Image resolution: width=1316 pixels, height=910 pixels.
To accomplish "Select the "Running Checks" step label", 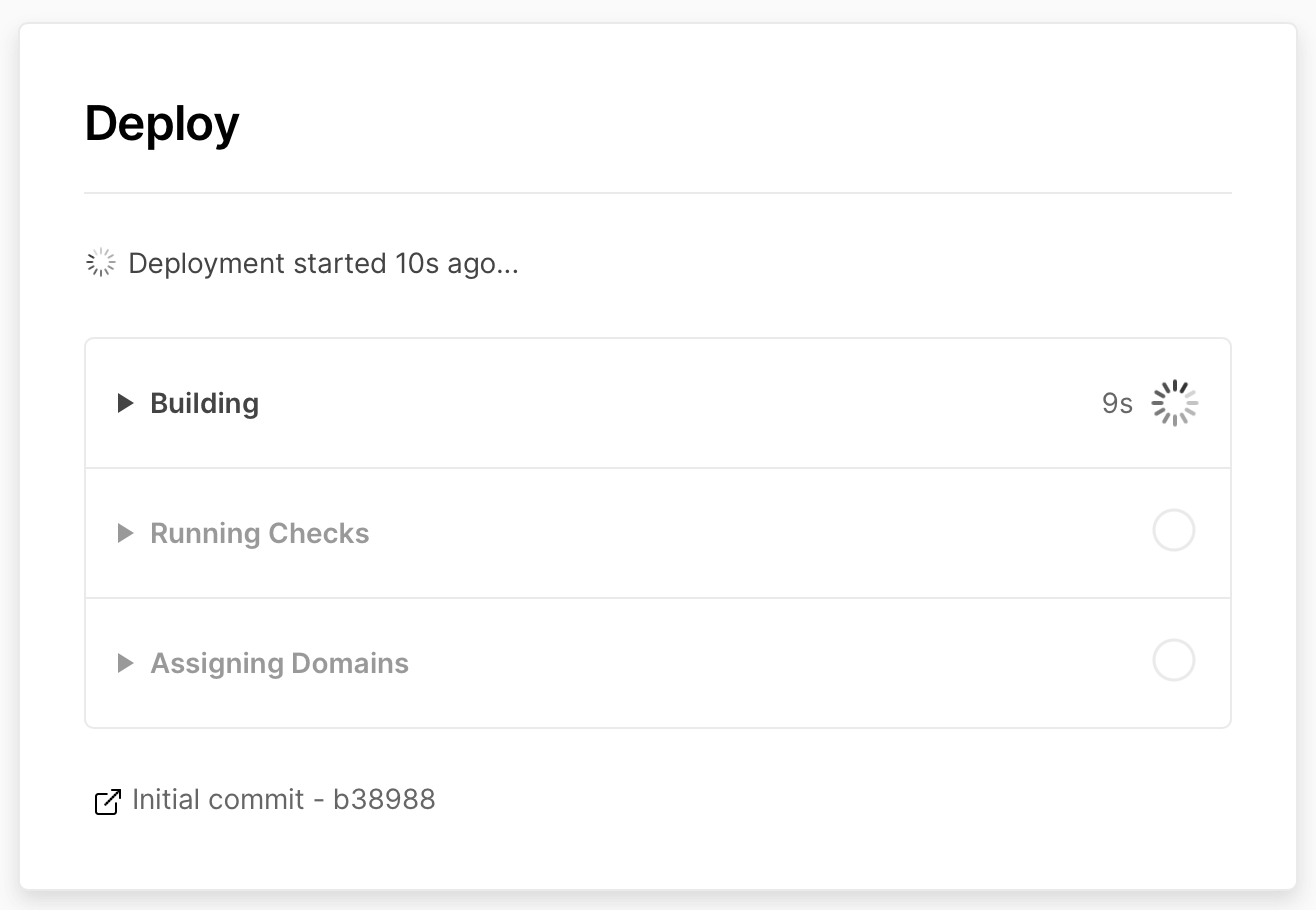I will pyautogui.click(x=259, y=533).
